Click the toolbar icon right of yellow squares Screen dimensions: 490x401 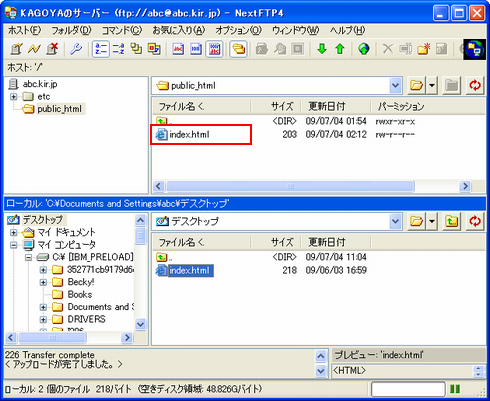(154, 49)
